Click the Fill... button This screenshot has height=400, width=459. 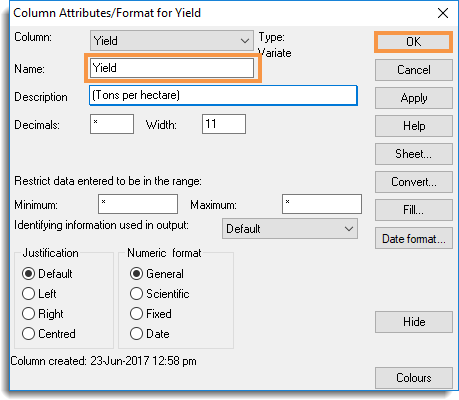pos(414,210)
